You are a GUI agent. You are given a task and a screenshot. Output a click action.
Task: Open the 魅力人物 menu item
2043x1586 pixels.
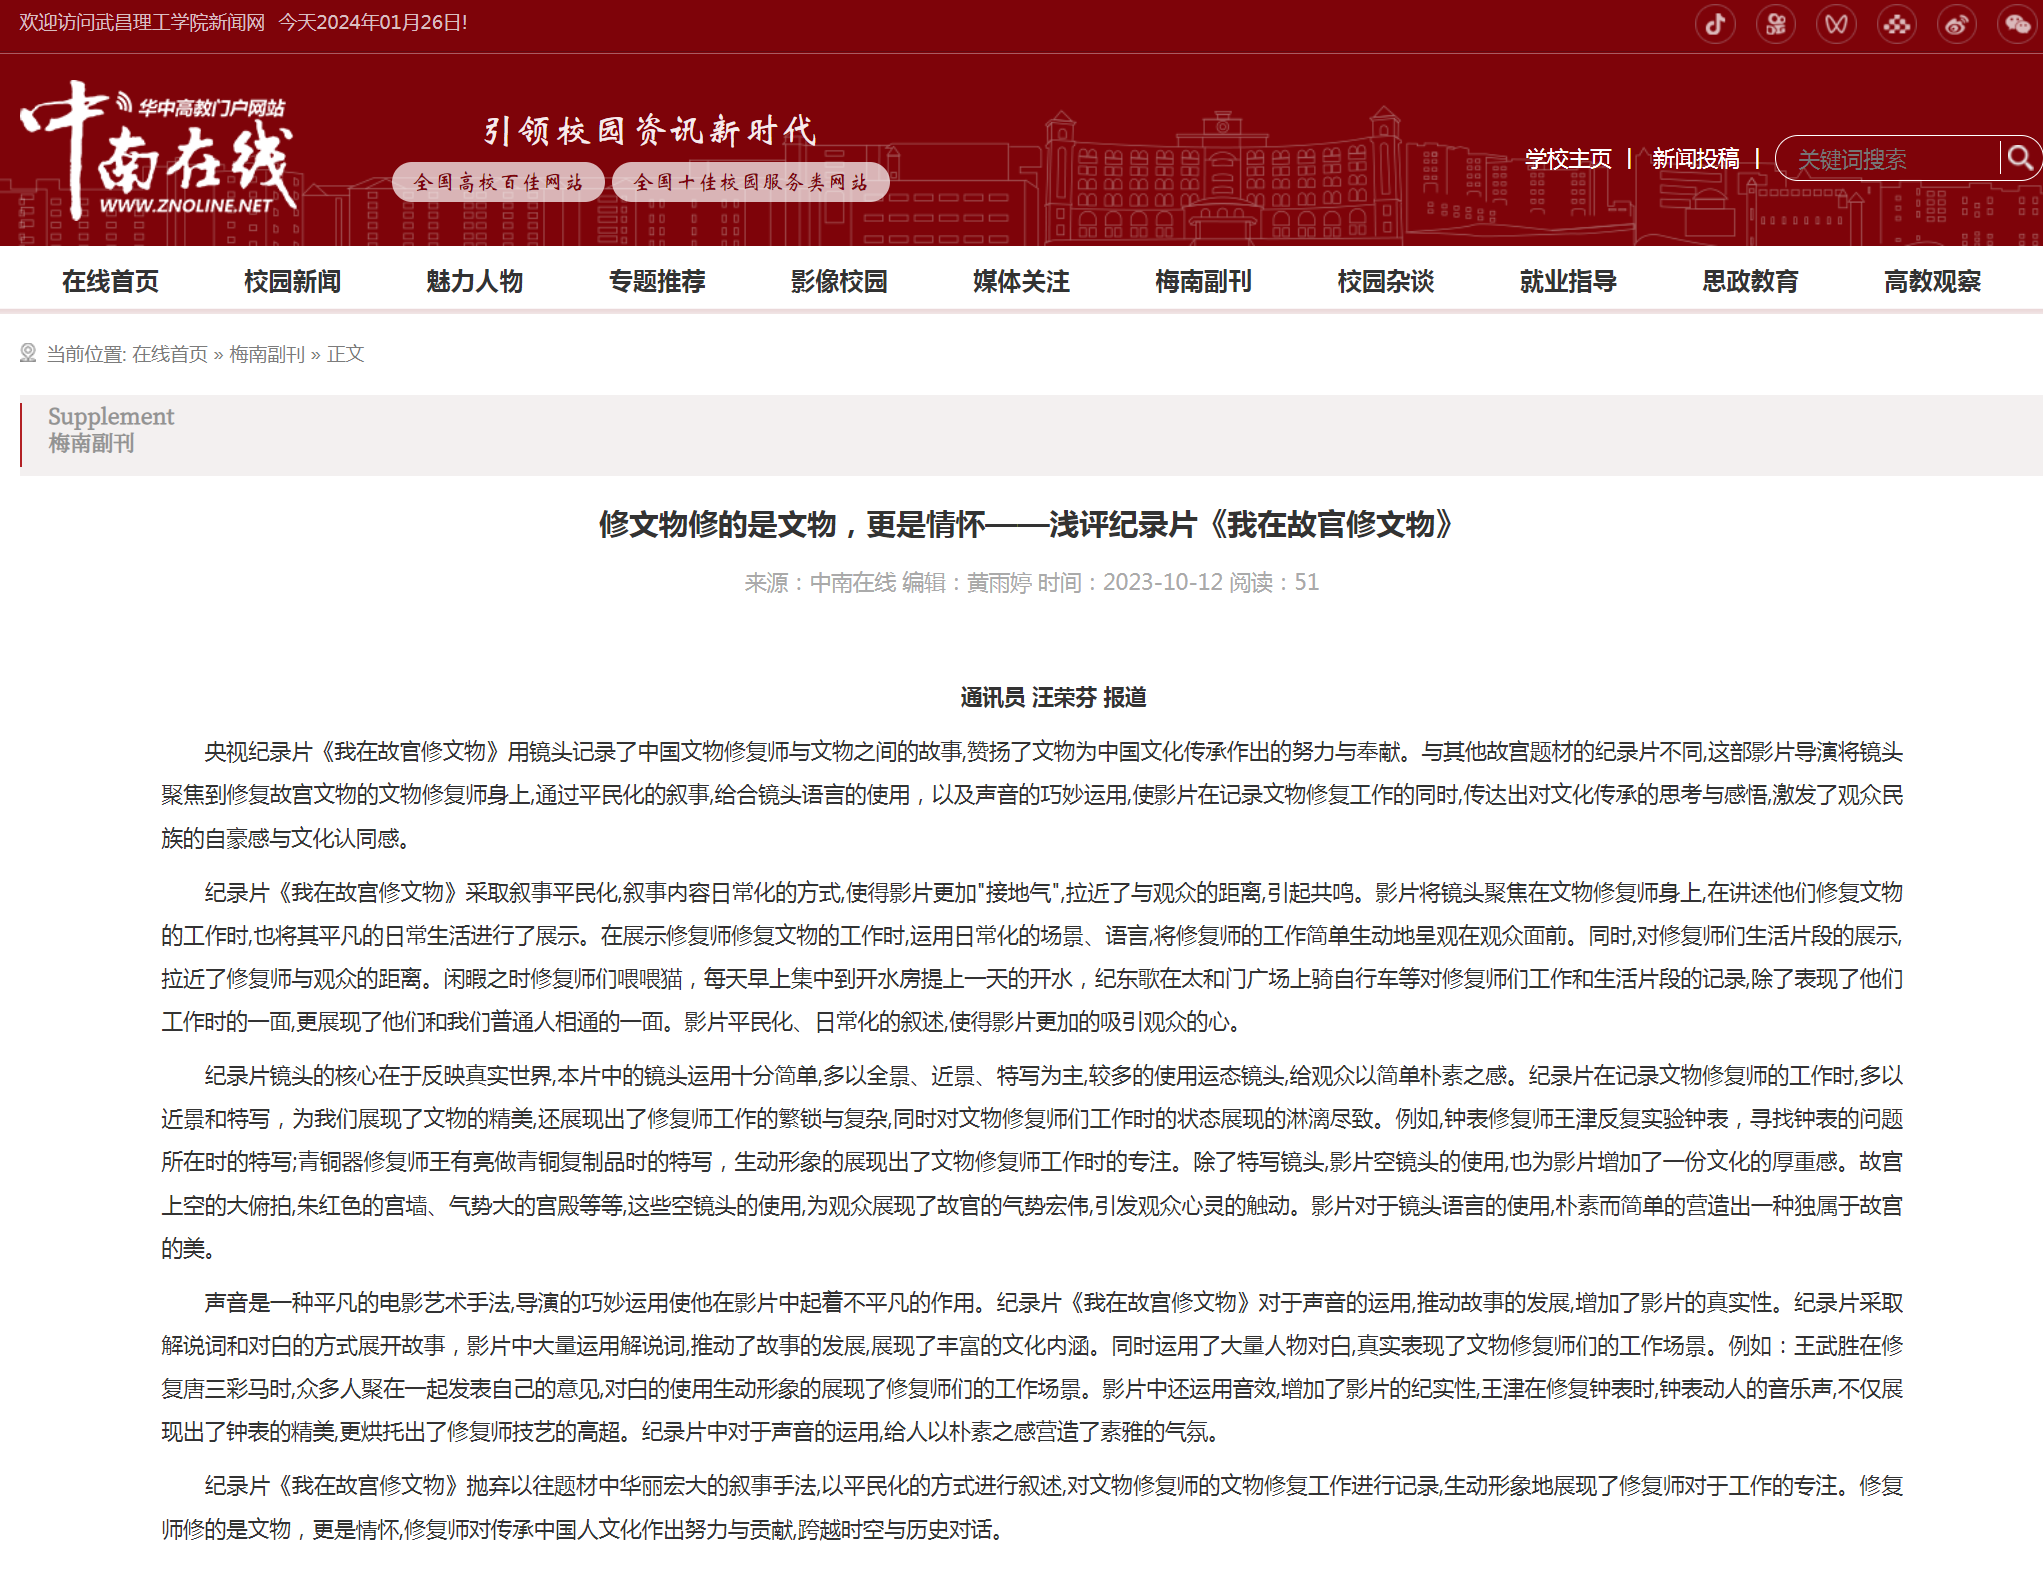click(474, 281)
